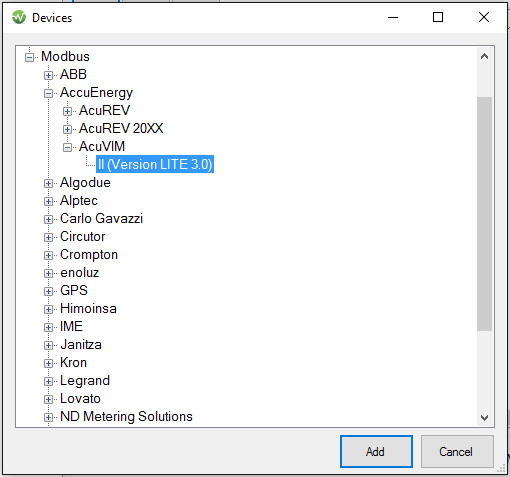
Task: Expand ND Metering Solutions node
Action: point(48,417)
